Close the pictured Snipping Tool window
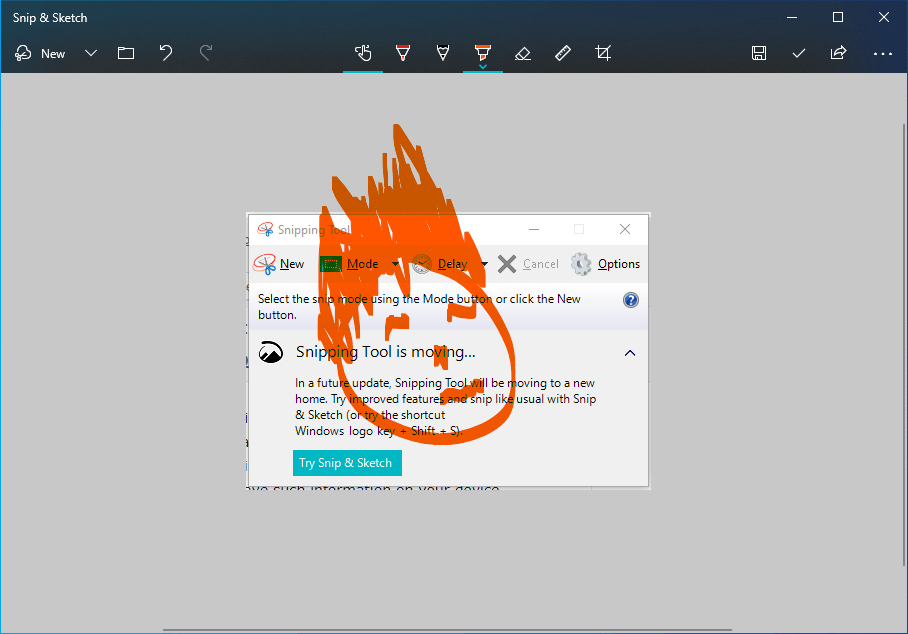The height and width of the screenshot is (634, 908). click(x=625, y=229)
